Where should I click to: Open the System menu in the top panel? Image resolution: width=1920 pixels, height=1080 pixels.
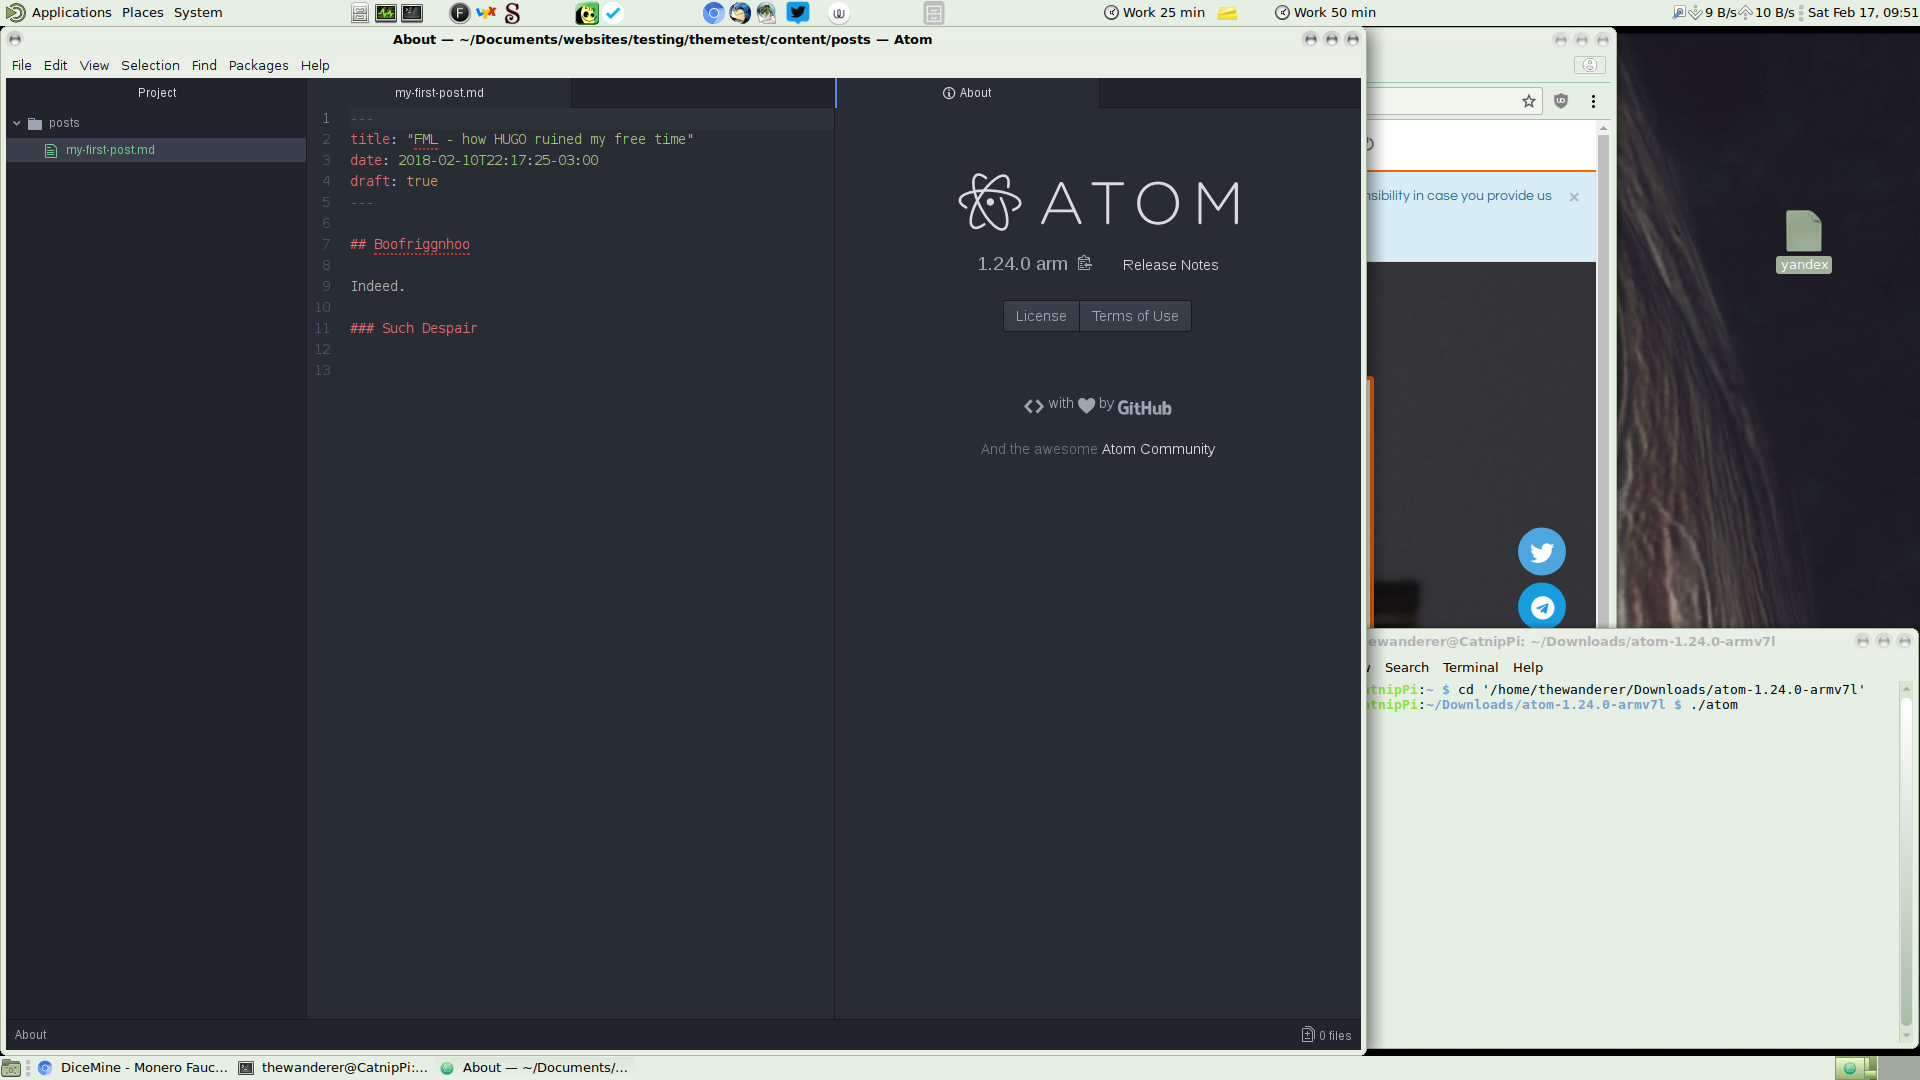point(198,13)
